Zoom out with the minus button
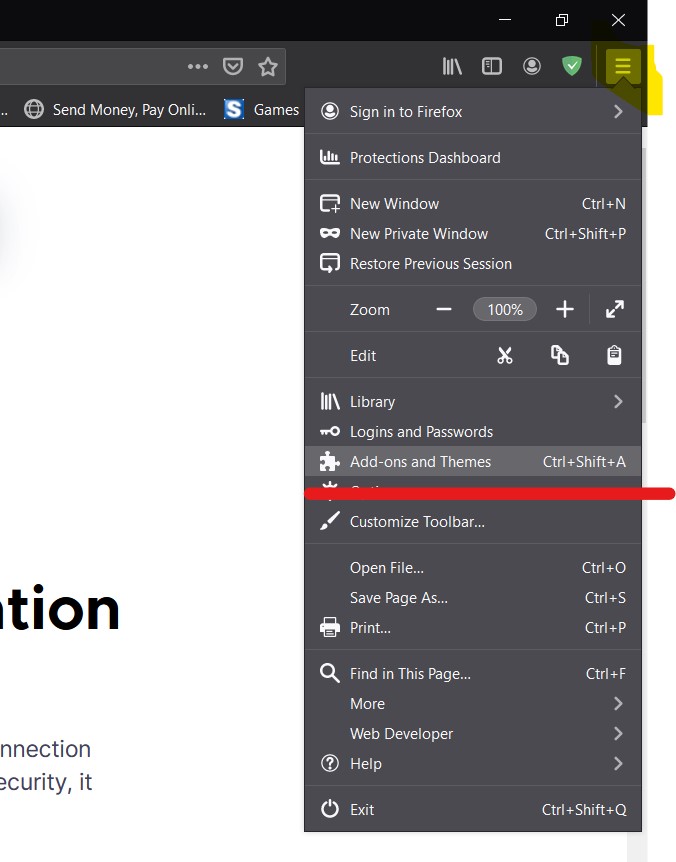The height and width of the screenshot is (862, 676). pyautogui.click(x=444, y=310)
